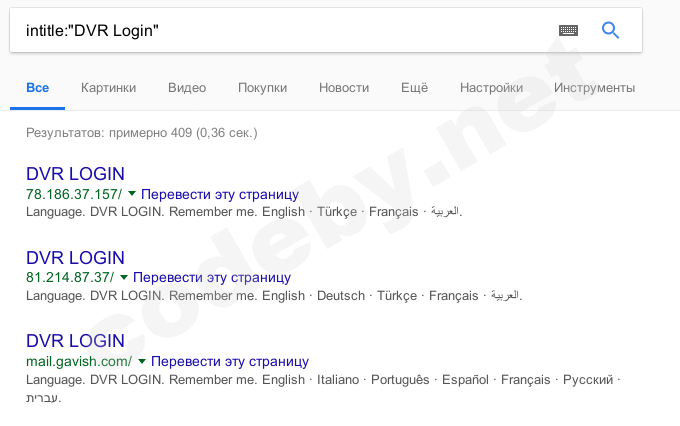Expand the Ещё menu
The width and height of the screenshot is (680, 426).
pos(414,88)
